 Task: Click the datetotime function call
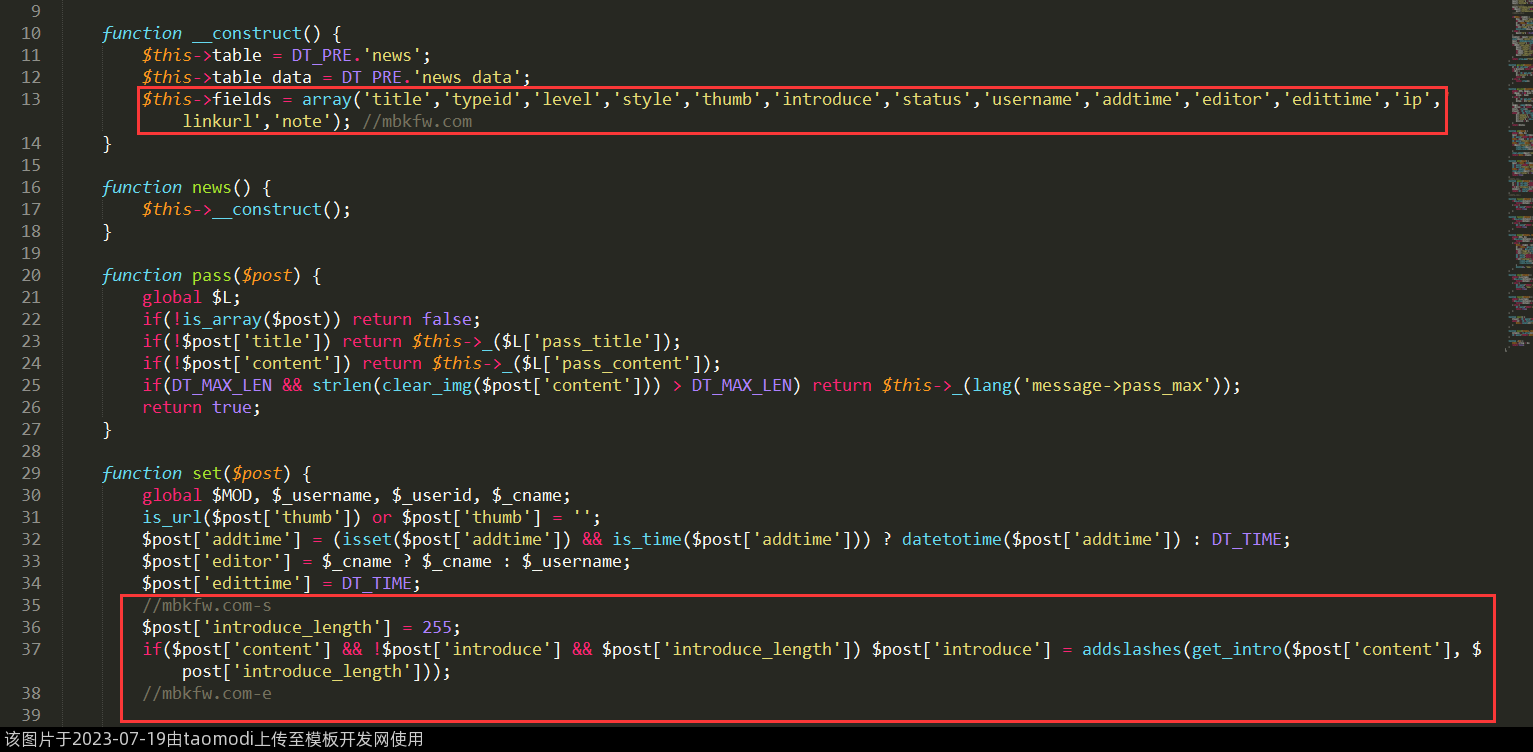coord(951,539)
